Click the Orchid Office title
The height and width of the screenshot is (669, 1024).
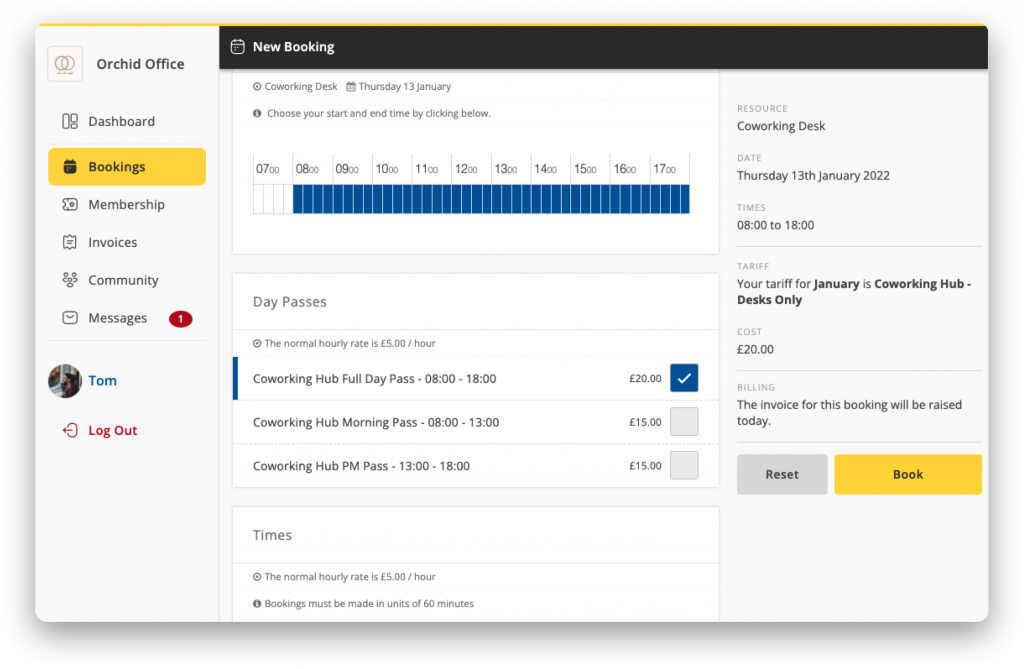point(140,64)
